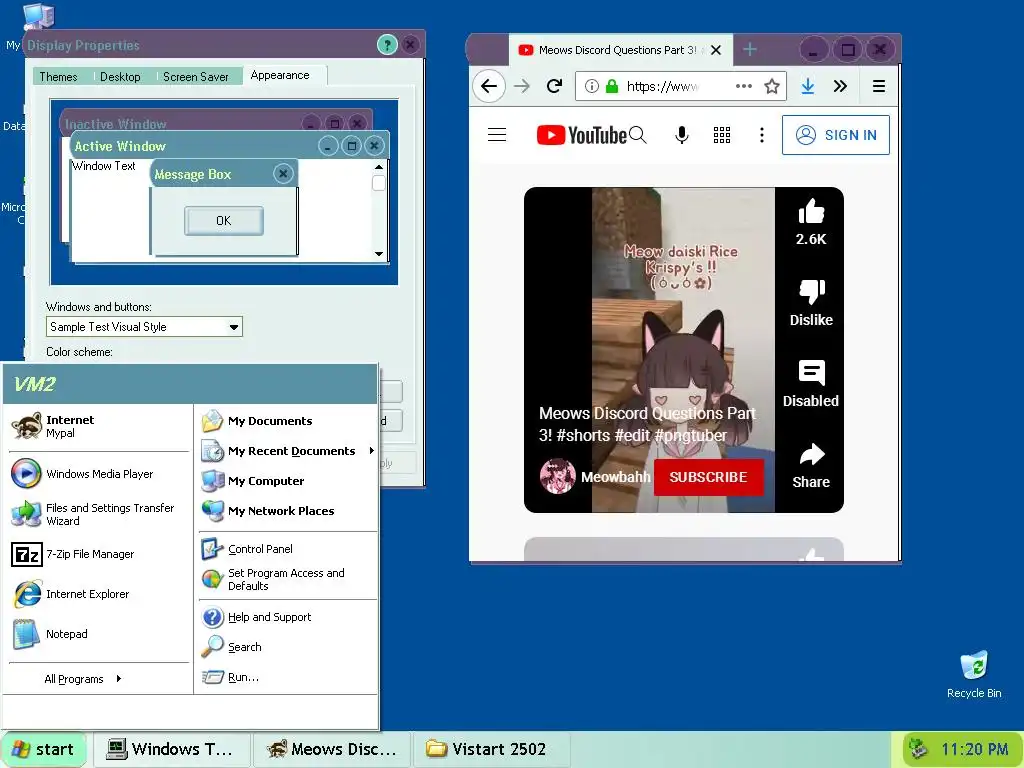Click the YouTube SIGN IN button
The height and width of the screenshot is (768, 1024).
point(836,135)
